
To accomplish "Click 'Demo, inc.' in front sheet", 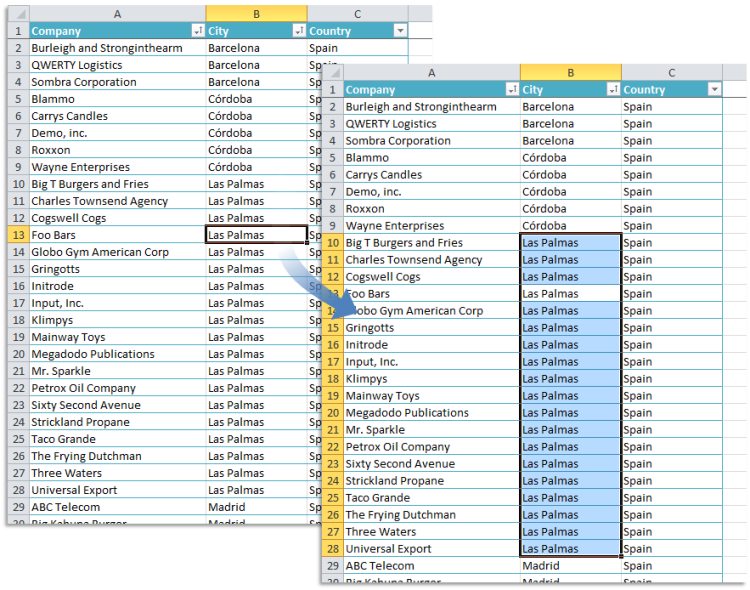I will pos(431,191).
